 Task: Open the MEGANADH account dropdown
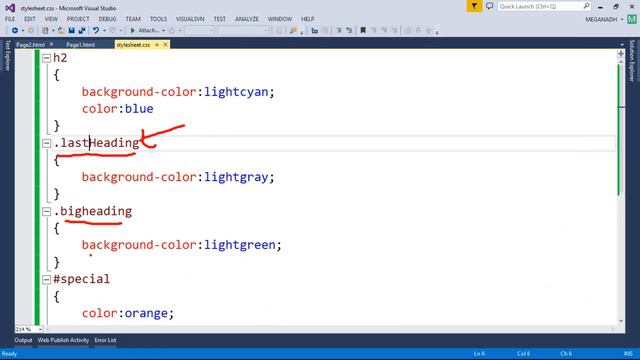(622, 20)
